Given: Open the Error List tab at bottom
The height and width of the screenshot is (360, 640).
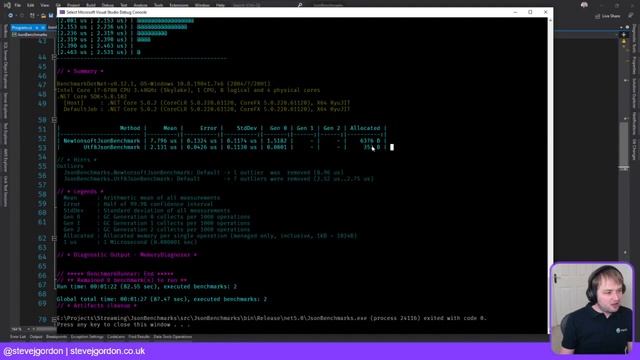Looking at the screenshot, I should tap(18, 337).
